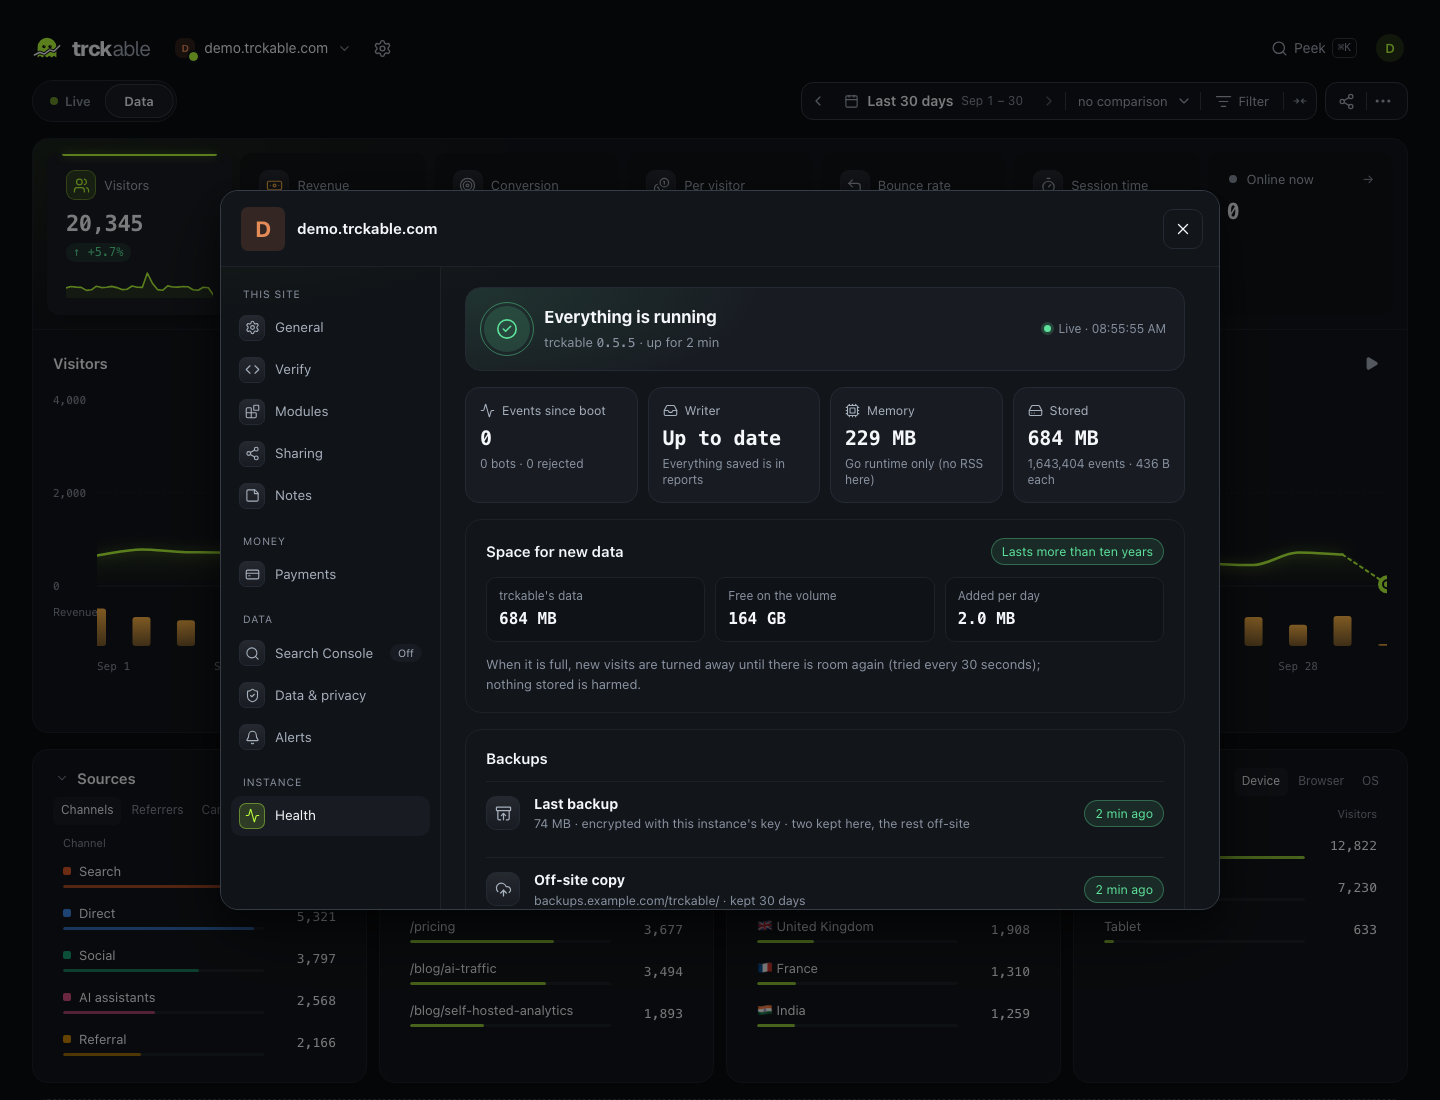Click the Payments card icon
The image size is (1440, 1100).
252,575
